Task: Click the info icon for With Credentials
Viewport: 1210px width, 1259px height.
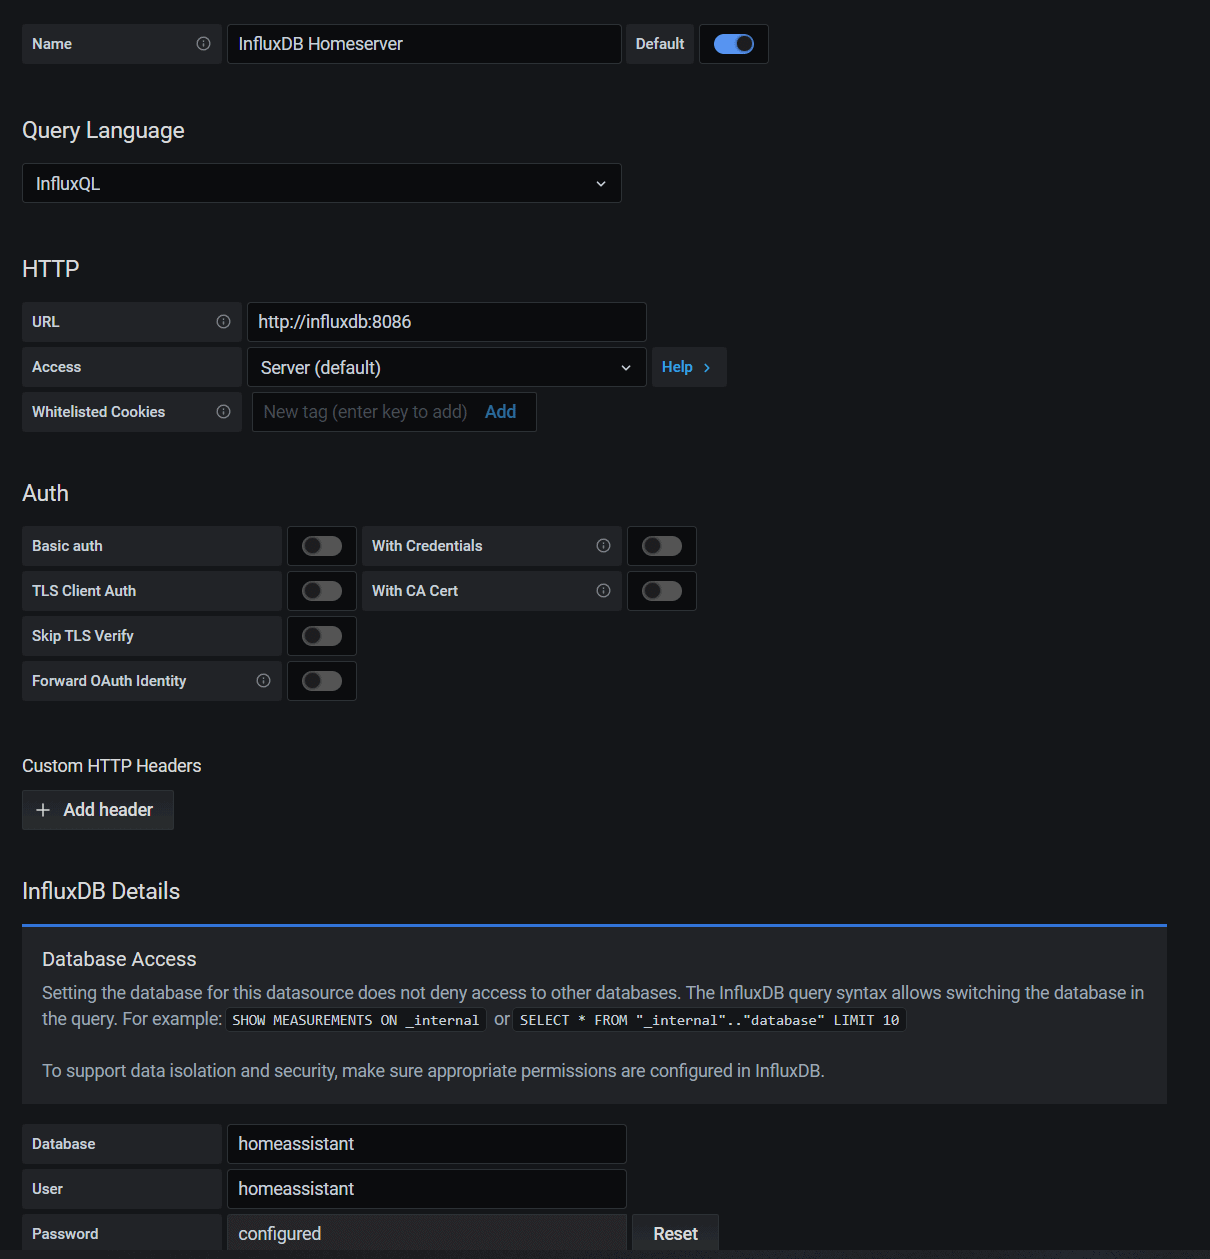Action: point(603,546)
